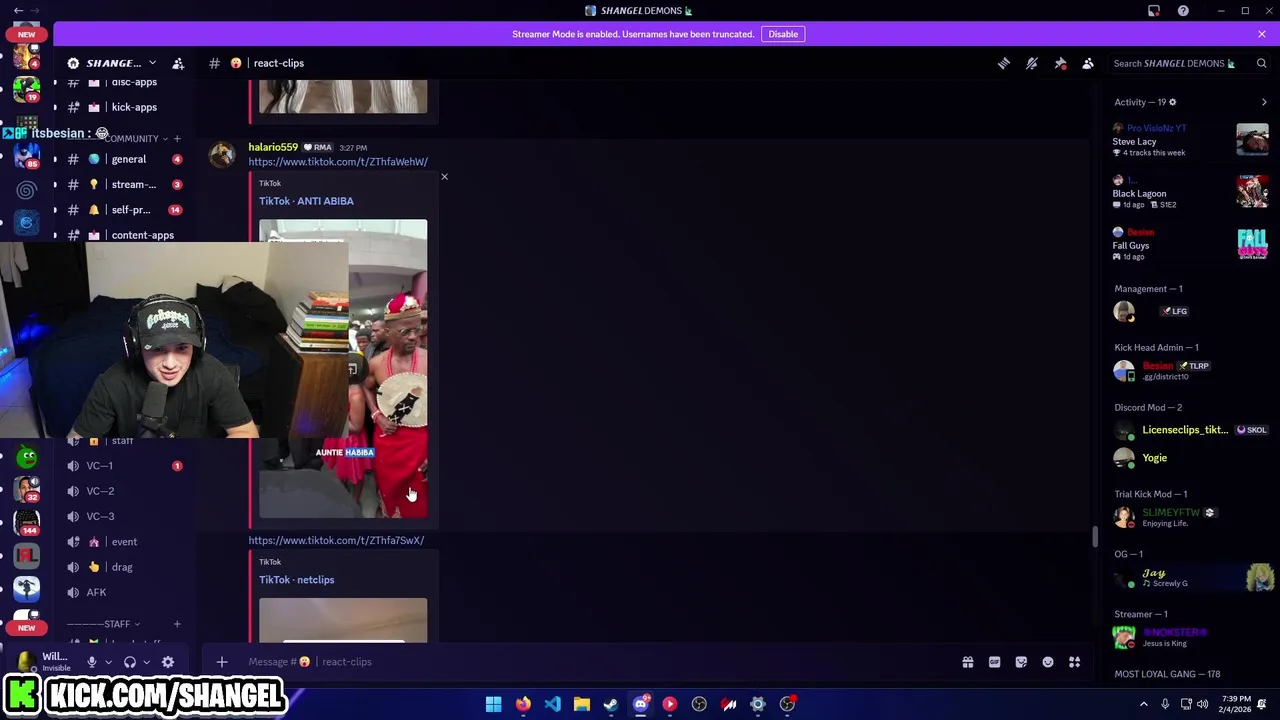
Task: Remove the ANTI ABIBA embed with X
Action: [444, 177]
